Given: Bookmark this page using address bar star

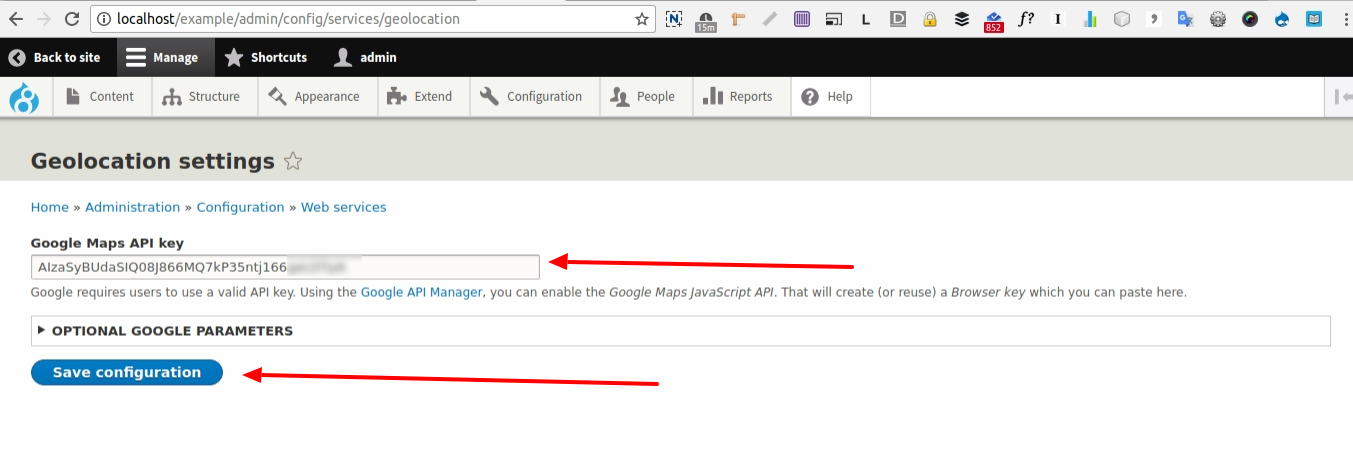Looking at the screenshot, I should pyautogui.click(x=642, y=19).
